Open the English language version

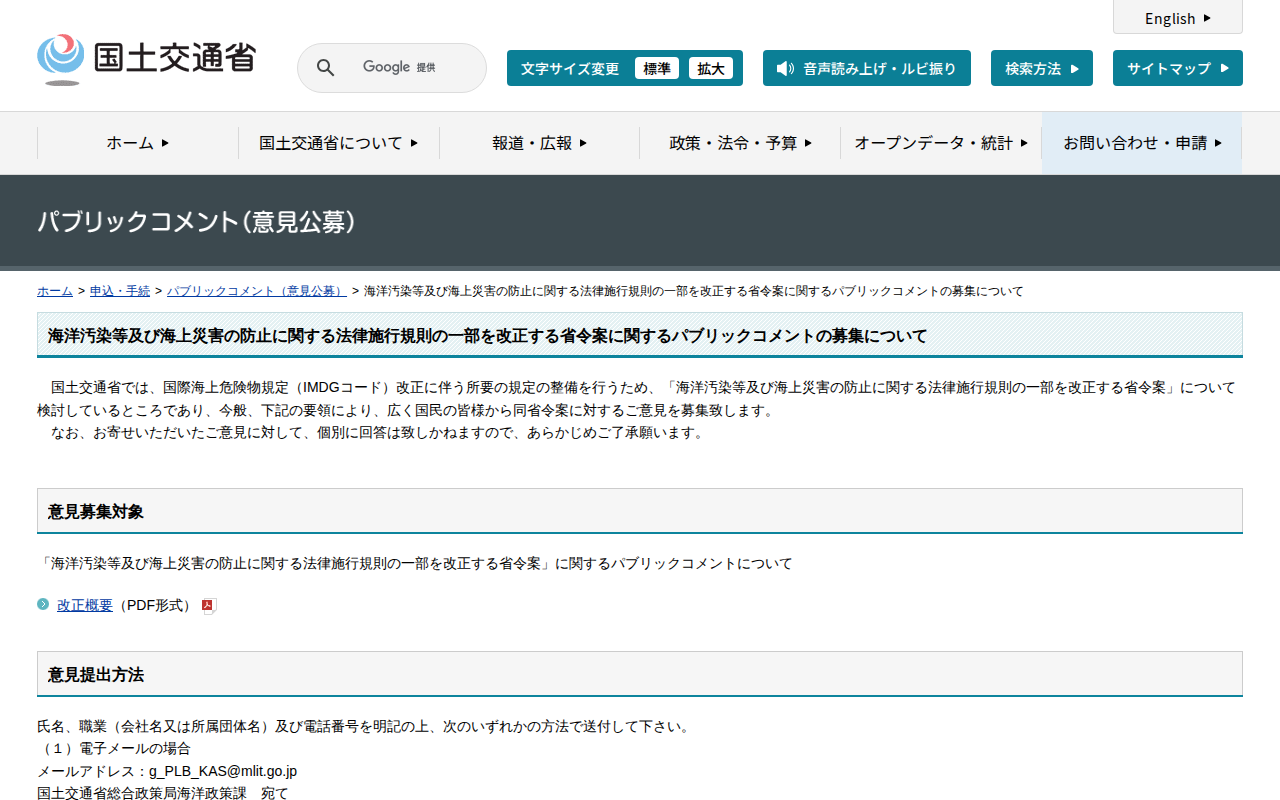pos(1178,18)
